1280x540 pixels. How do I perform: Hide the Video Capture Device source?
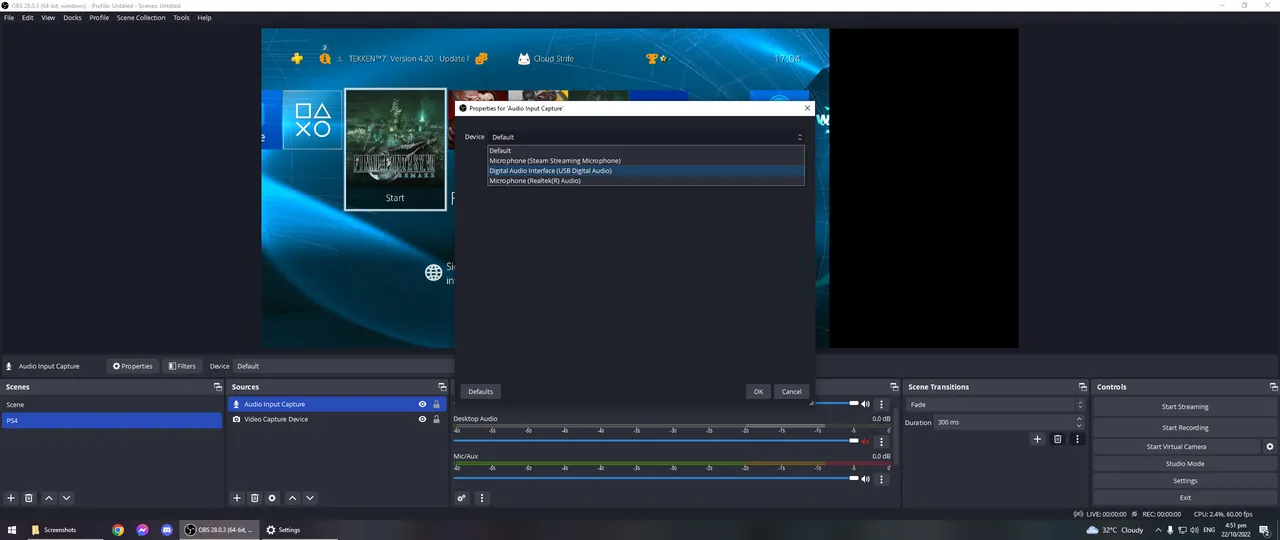click(x=422, y=419)
